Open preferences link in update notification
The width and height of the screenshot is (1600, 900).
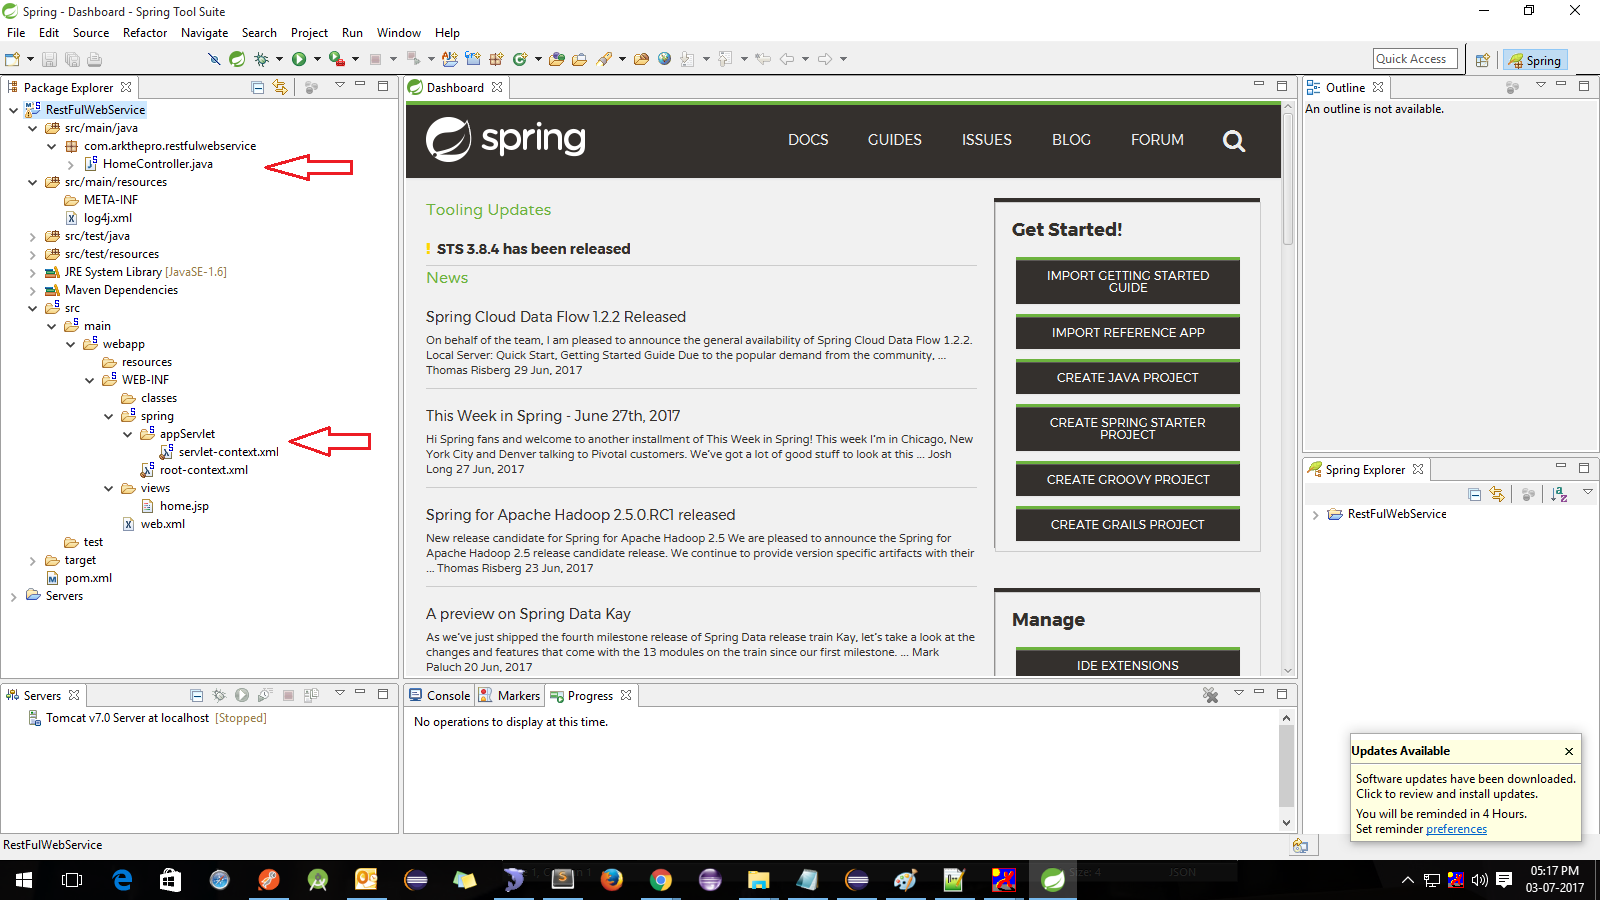(1456, 828)
